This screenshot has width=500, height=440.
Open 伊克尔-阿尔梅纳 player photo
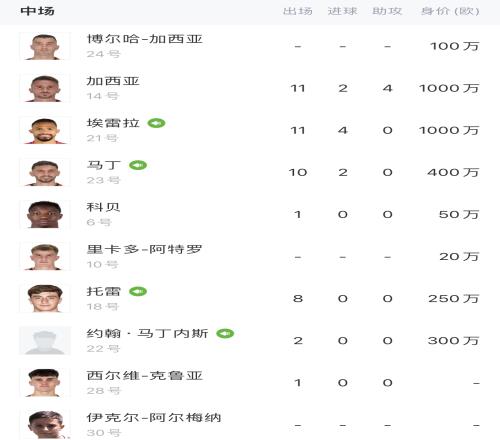(x=45, y=425)
